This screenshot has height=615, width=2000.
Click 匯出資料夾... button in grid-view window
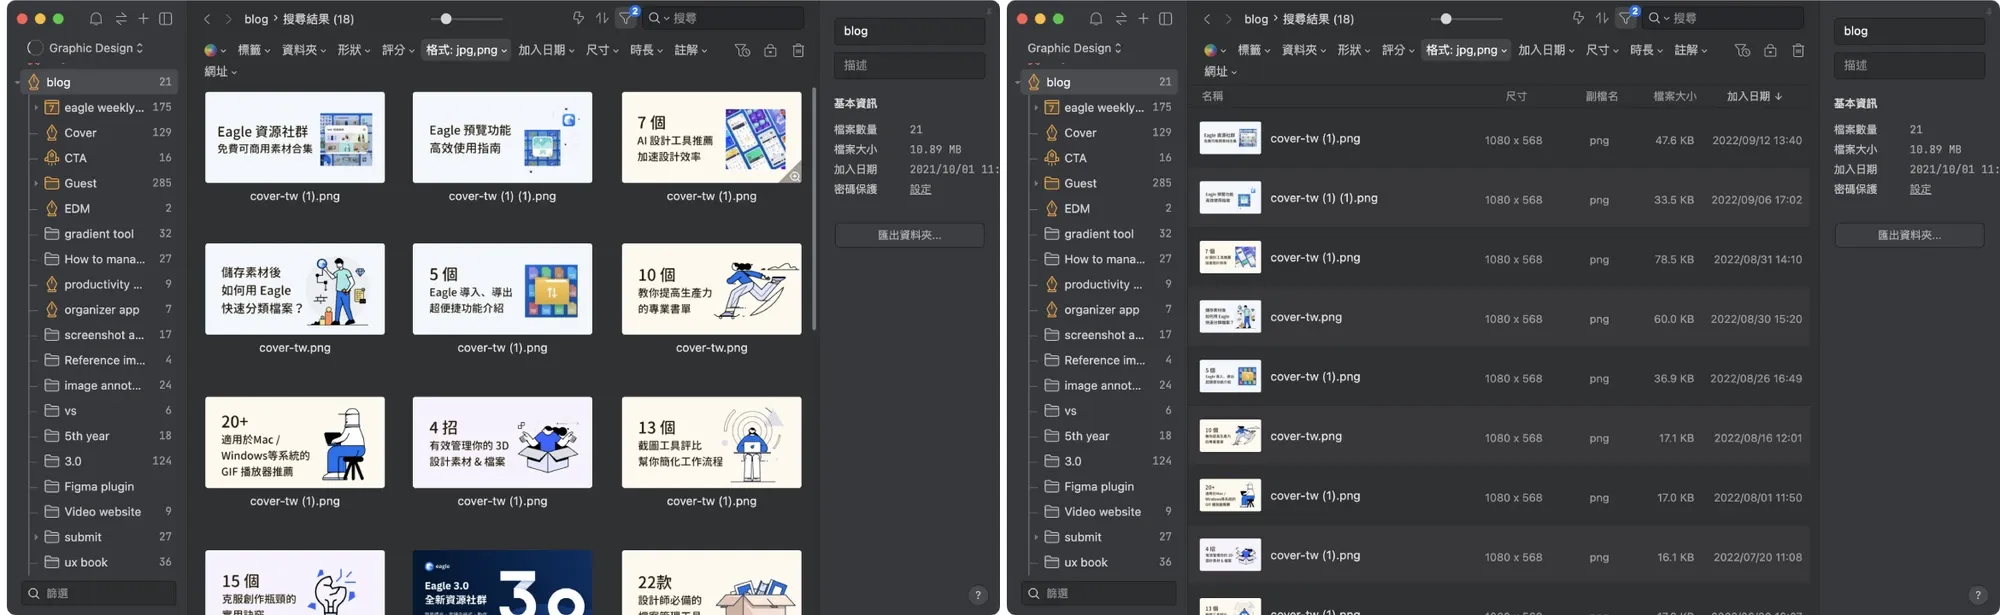click(x=909, y=235)
